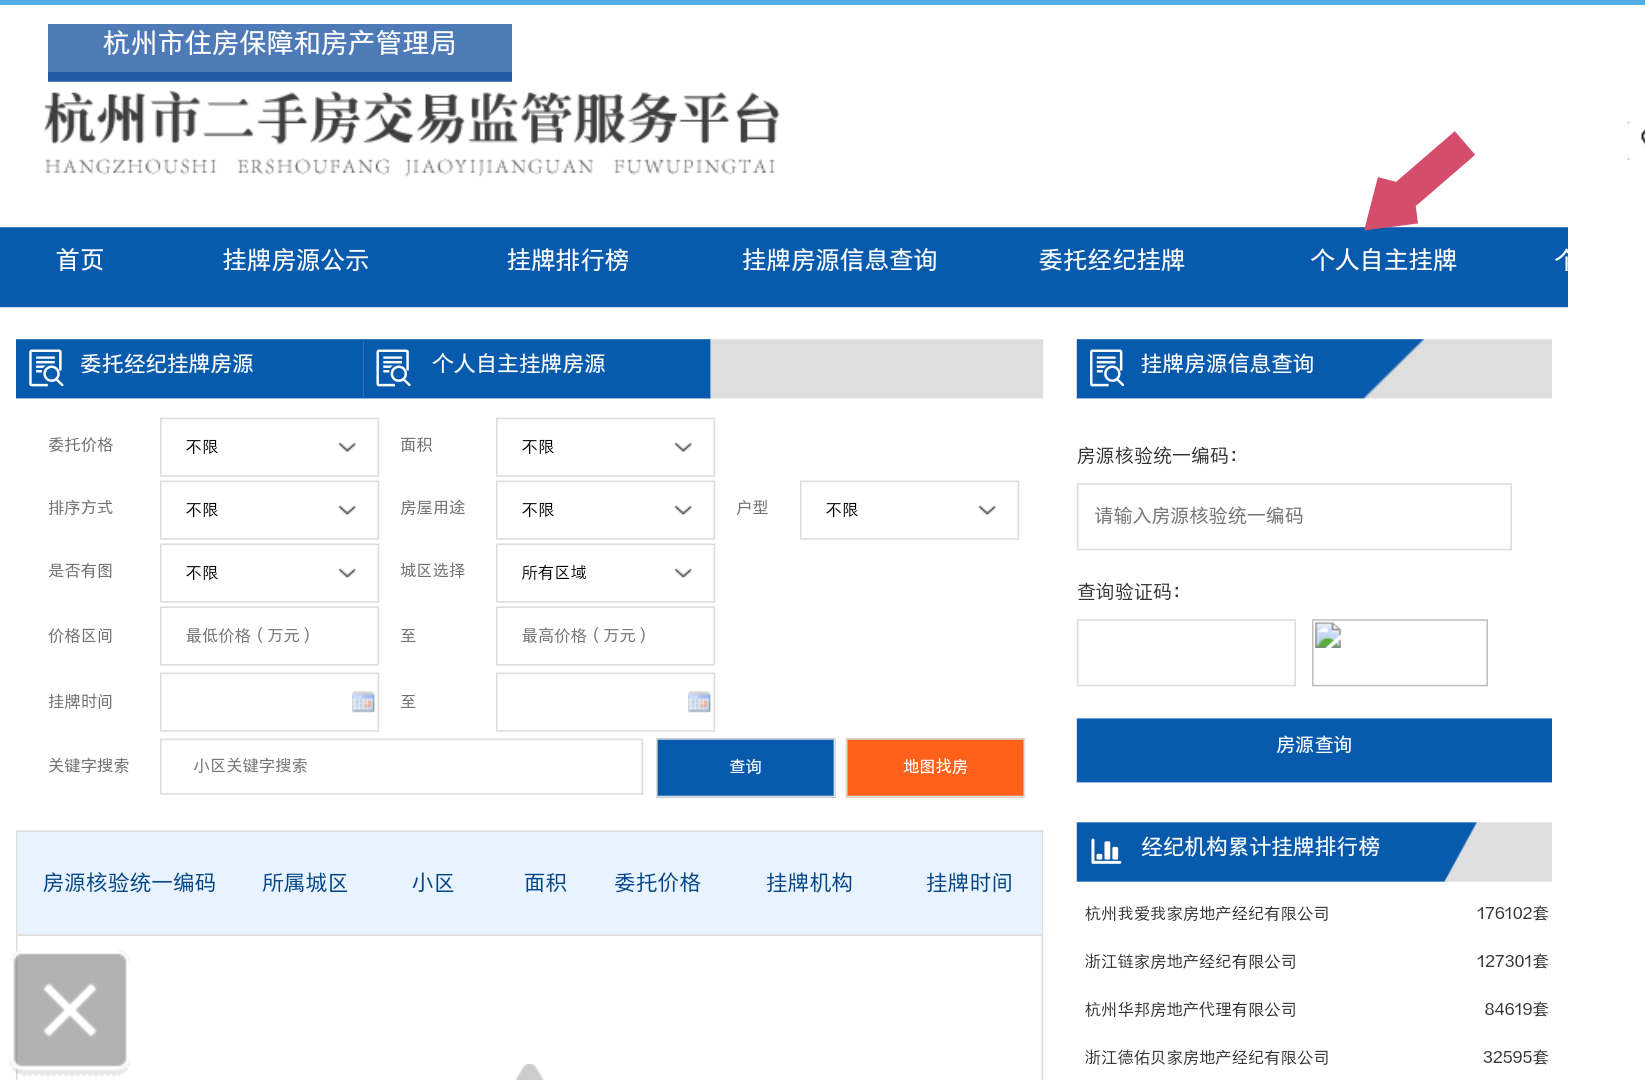Open the 户型 dropdown
Image resolution: width=1645 pixels, height=1080 pixels.
click(907, 510)
